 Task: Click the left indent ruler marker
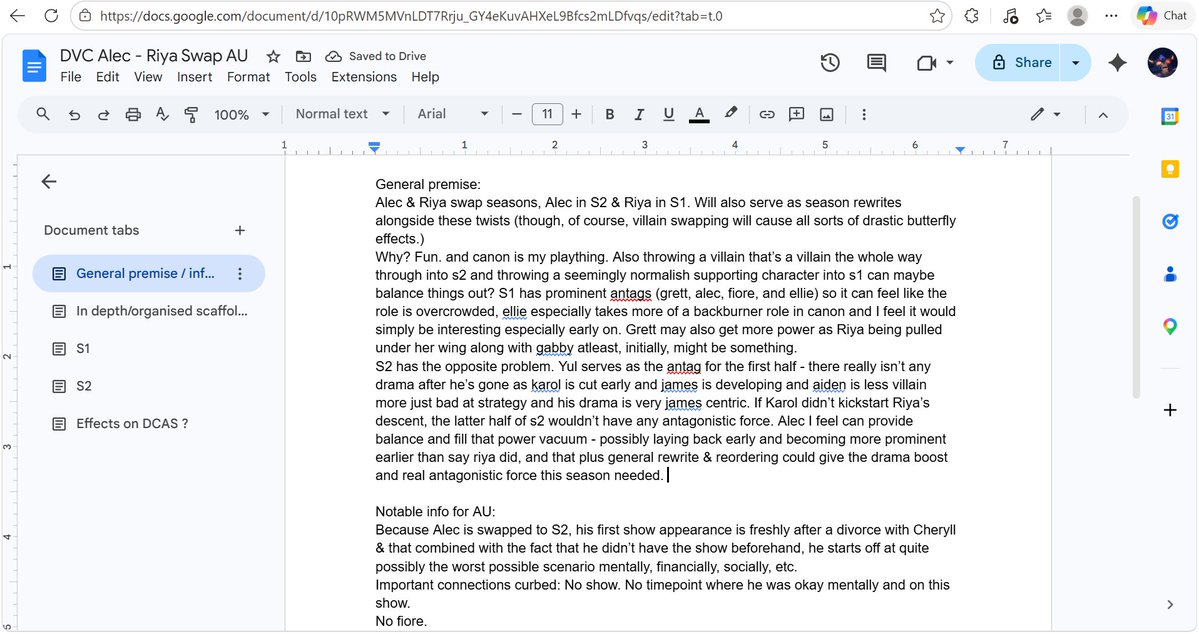pos(374,146)
